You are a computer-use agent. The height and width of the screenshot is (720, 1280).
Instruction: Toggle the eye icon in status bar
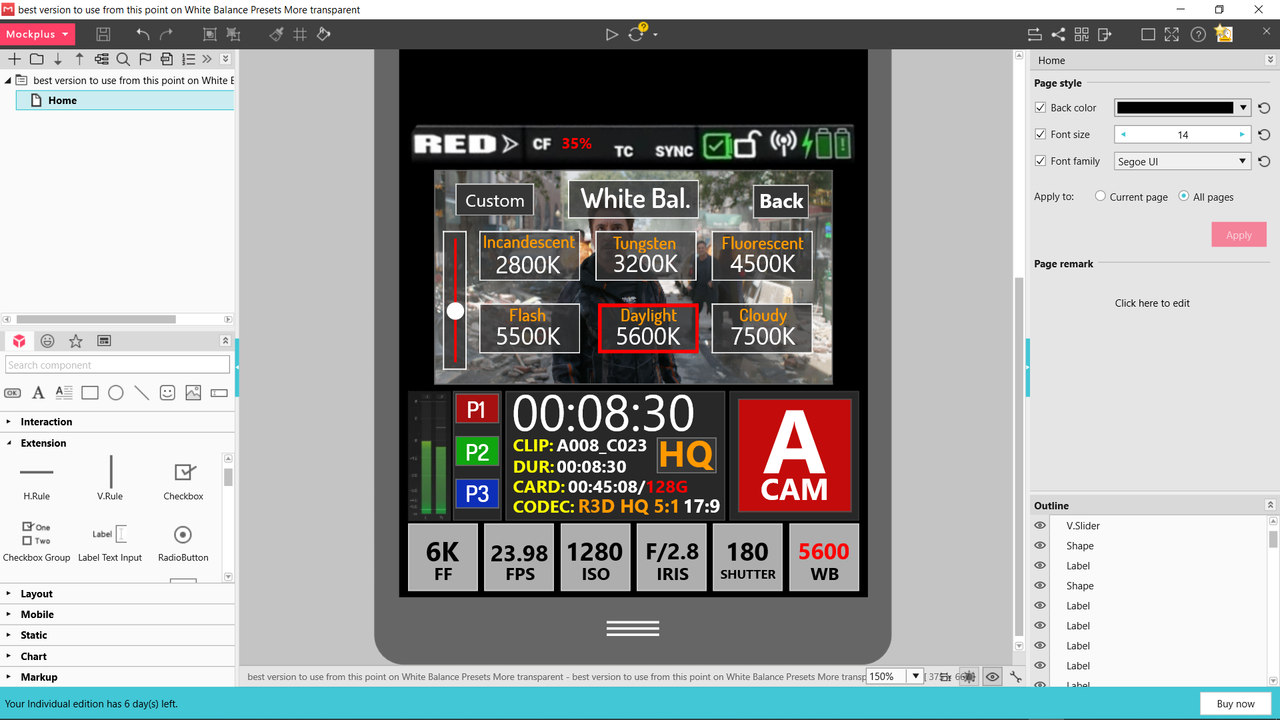coord(992,677)
